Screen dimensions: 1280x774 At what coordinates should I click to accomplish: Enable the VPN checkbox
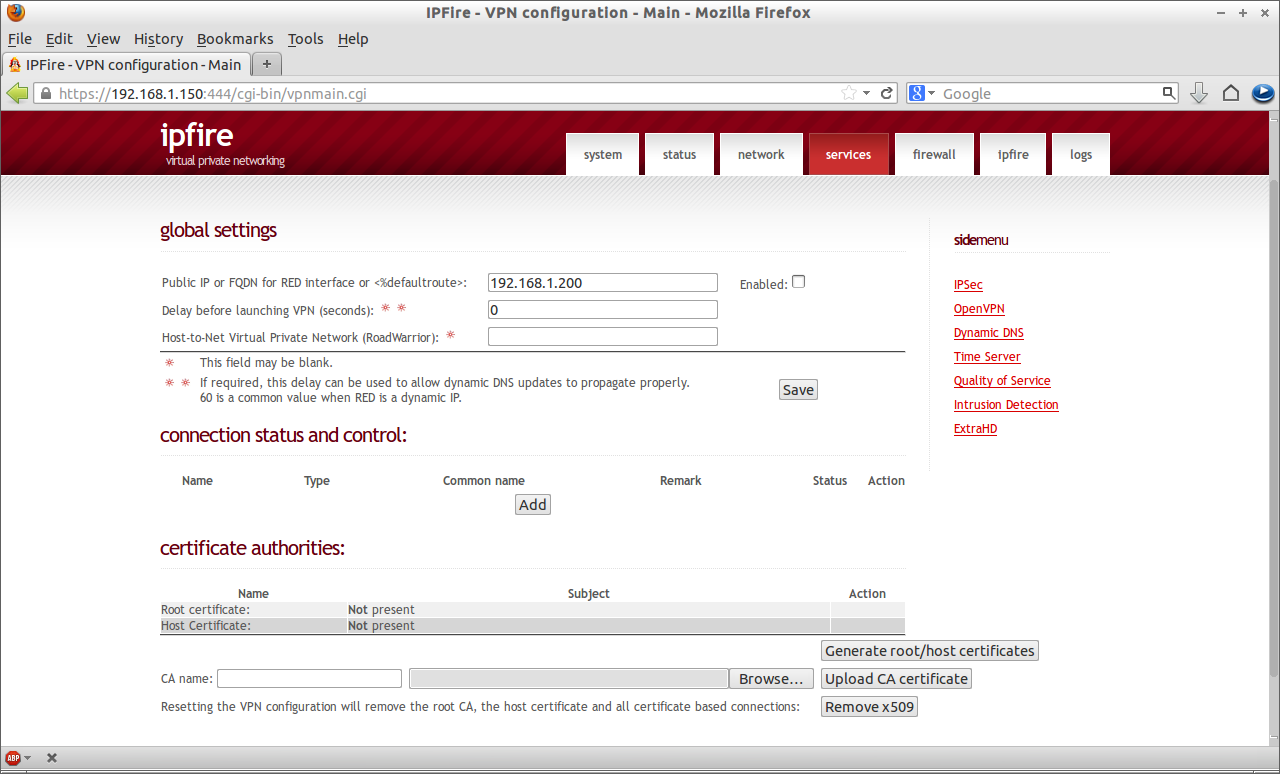tap(798, 282)
